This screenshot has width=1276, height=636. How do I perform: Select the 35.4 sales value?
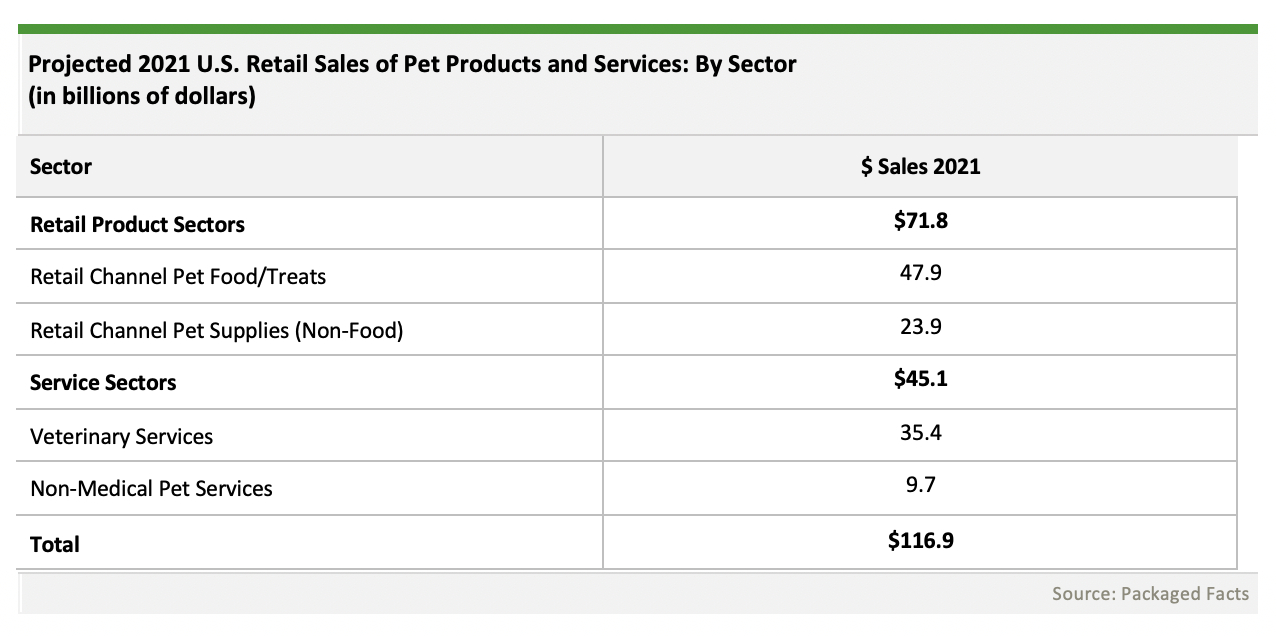coord(920,433)
